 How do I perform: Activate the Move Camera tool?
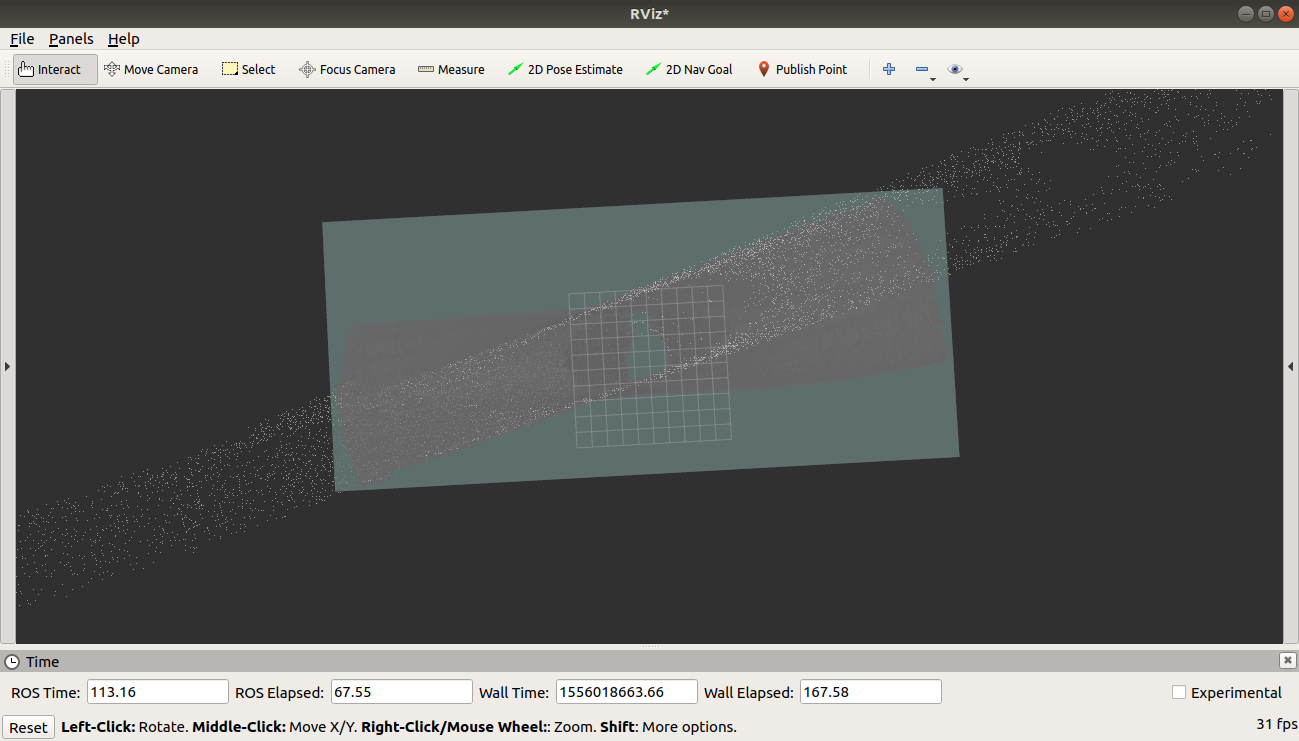coord(151,69)
